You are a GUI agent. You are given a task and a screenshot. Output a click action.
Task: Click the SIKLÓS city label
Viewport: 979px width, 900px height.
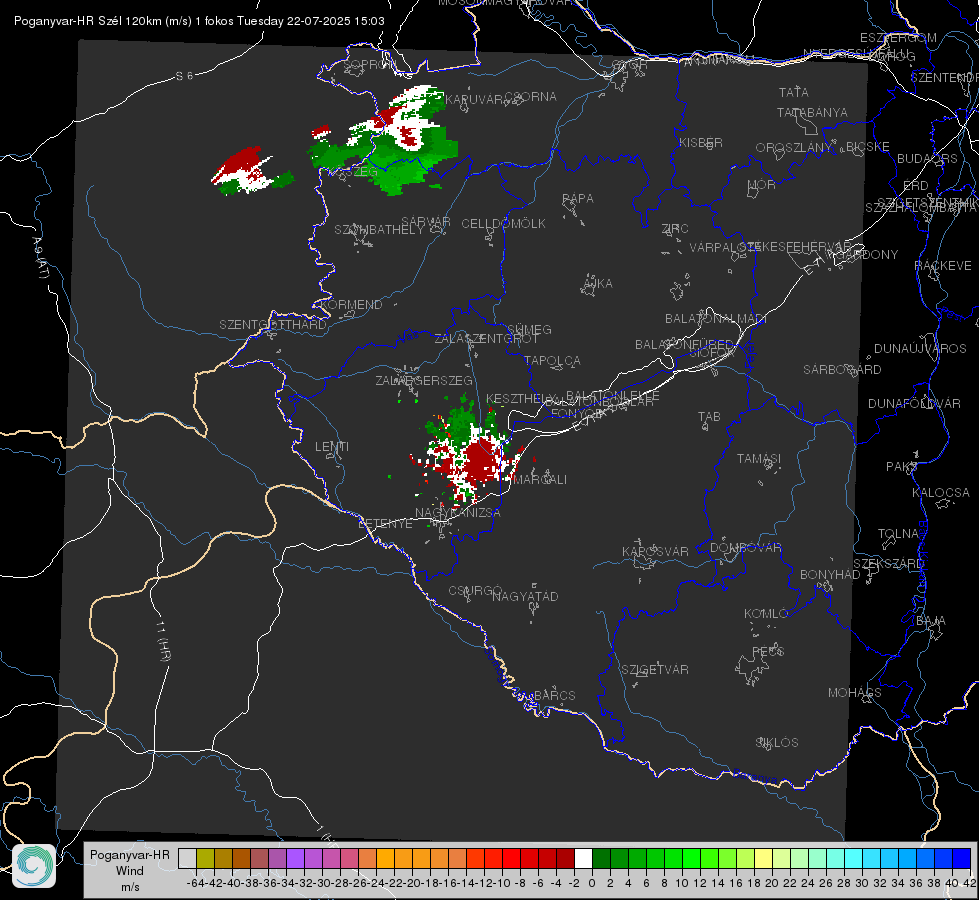(x=777, y=743)
